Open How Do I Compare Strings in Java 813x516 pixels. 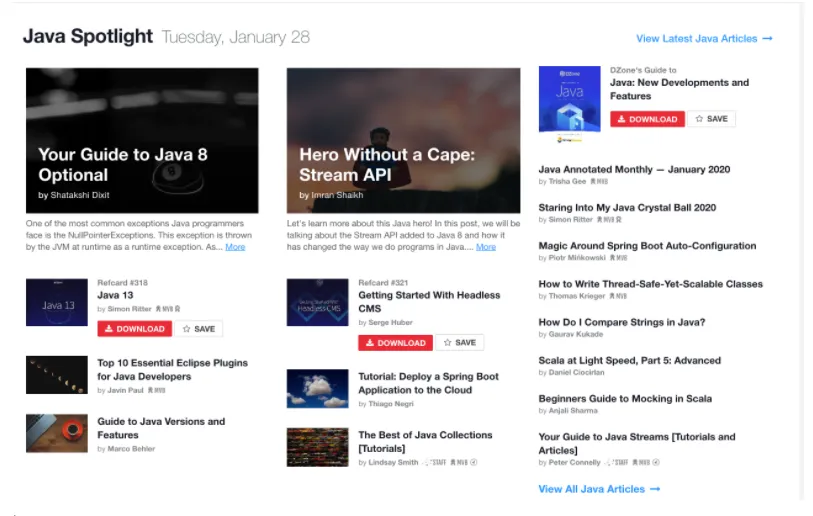click(x=622, y=322)
